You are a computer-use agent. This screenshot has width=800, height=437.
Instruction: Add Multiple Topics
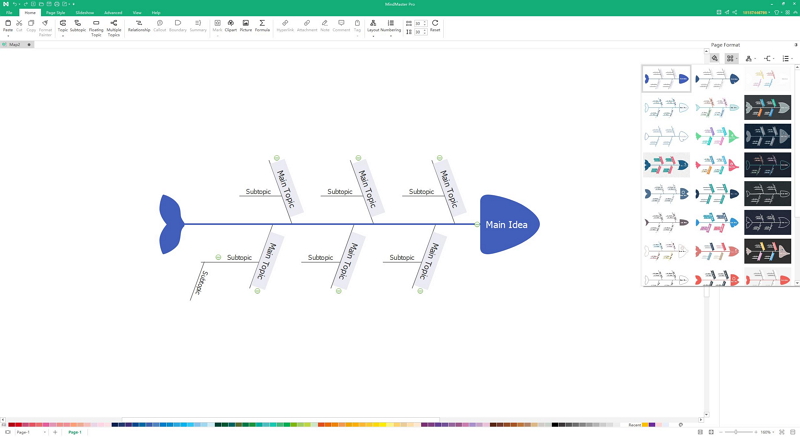click(x=114, y=26)
